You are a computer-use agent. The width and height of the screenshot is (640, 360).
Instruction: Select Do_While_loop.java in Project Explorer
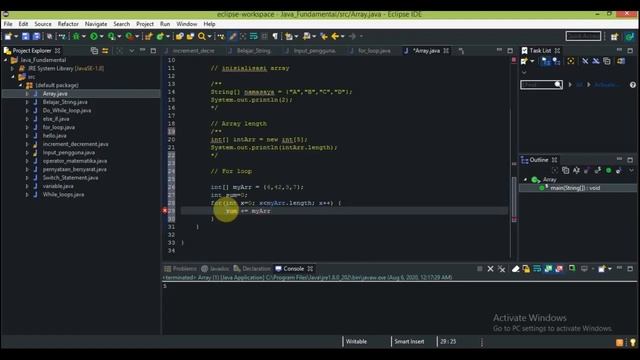pyautogui.click(x=67, y=111)
